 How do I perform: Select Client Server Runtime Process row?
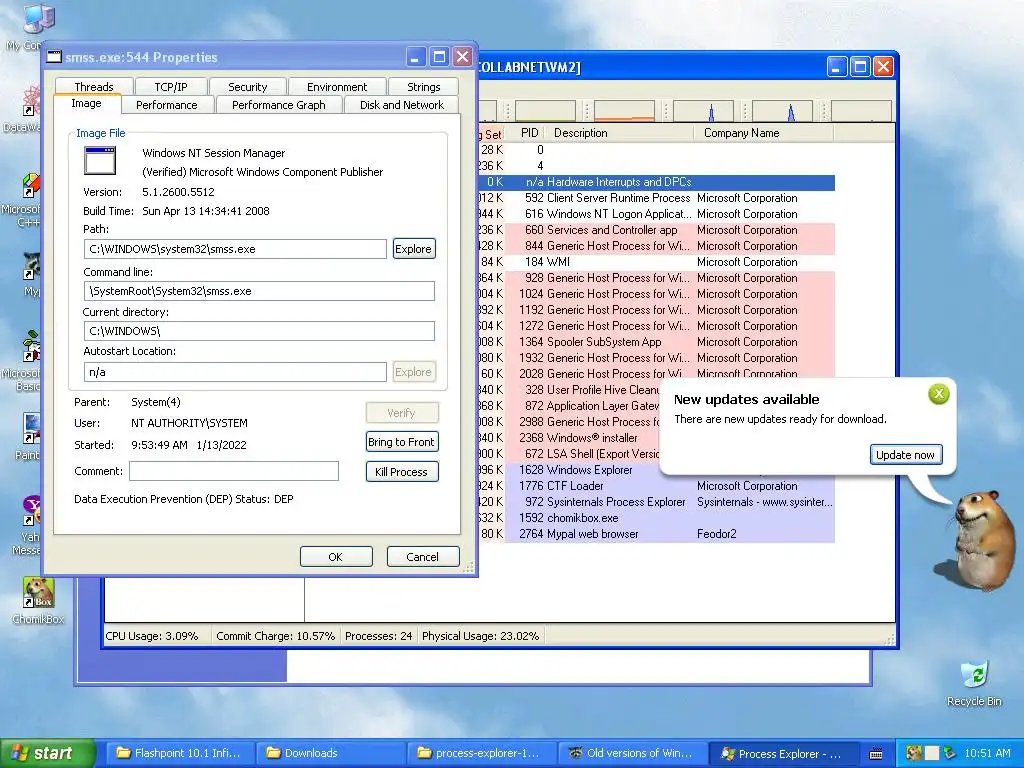click(656, 198)
